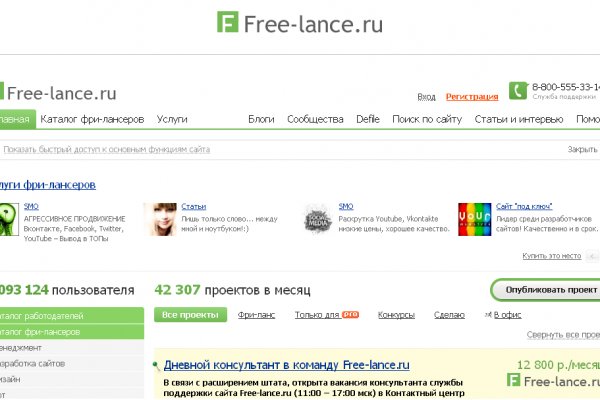Click the green Free-lance.ru logo at top

pyautogui.click(x=300, y=22)
